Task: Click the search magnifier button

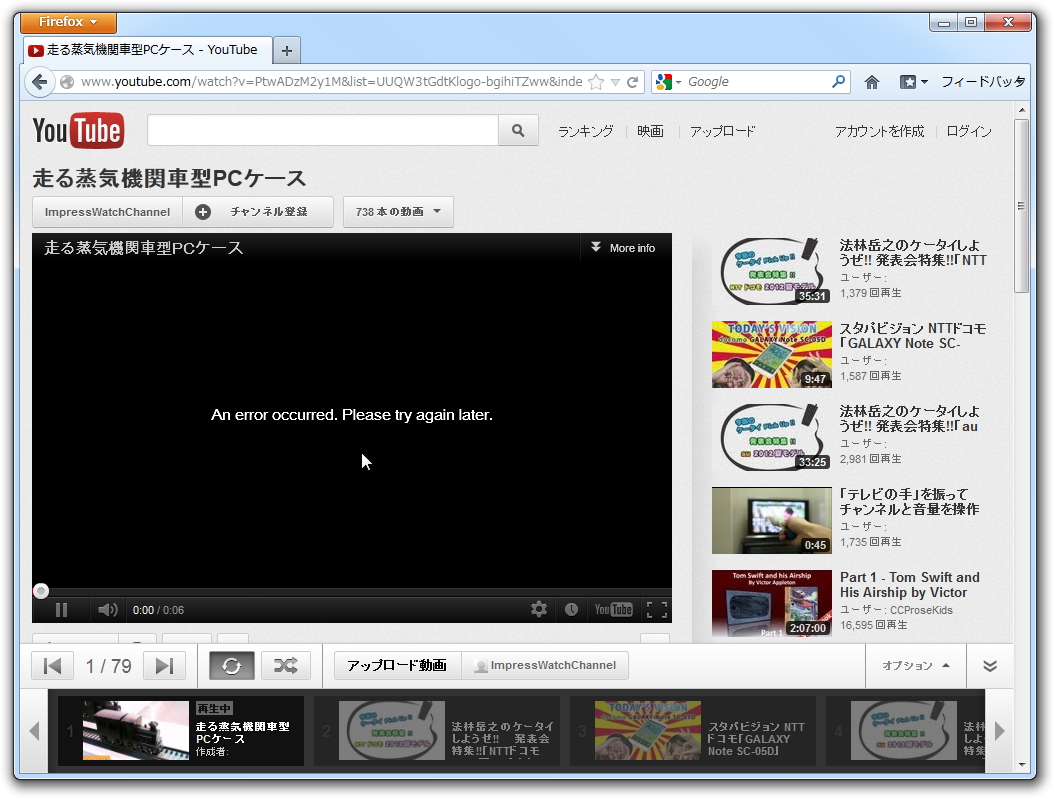Action: tap(518, 130)
